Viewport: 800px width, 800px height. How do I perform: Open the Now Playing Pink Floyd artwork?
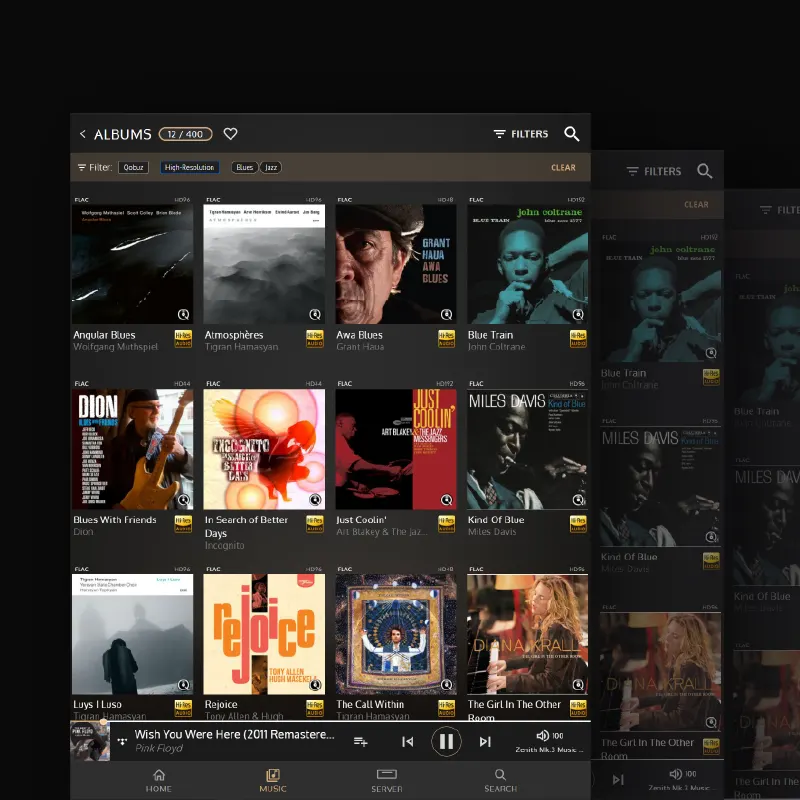90,741
